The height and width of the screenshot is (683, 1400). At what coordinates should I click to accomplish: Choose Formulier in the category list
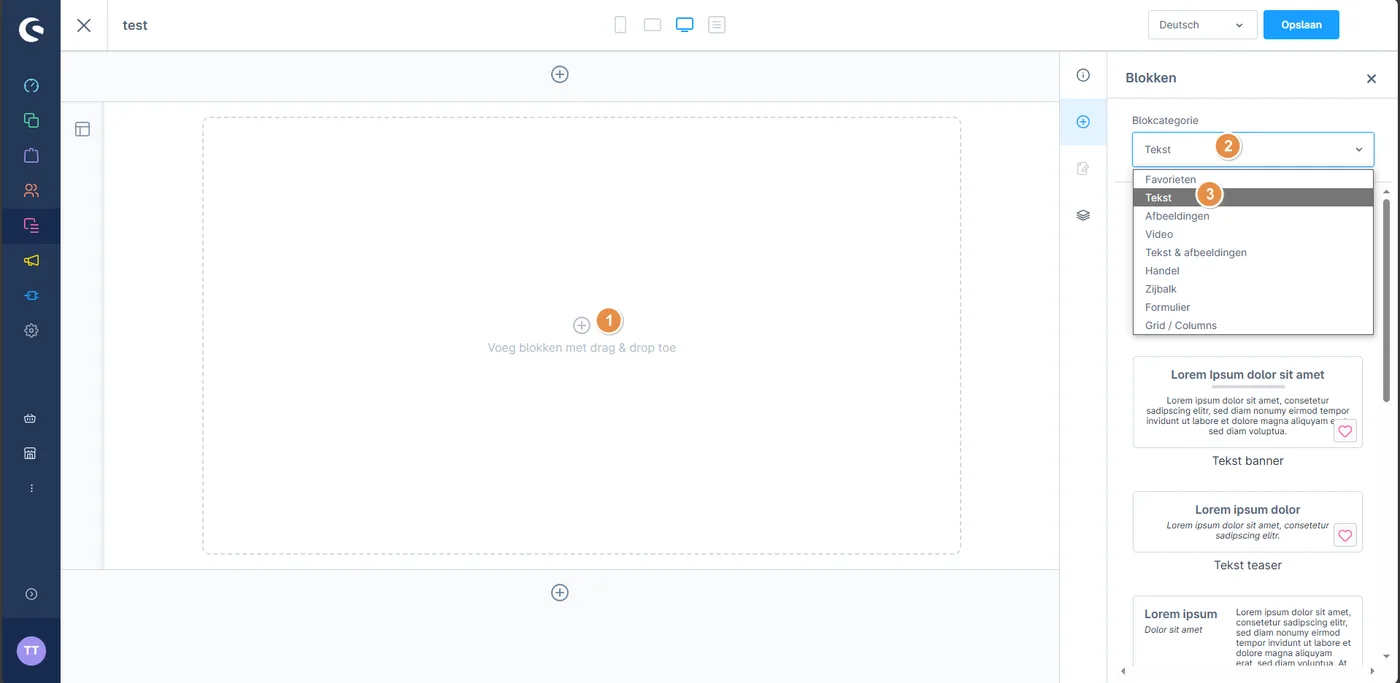tap(1253, 307)
